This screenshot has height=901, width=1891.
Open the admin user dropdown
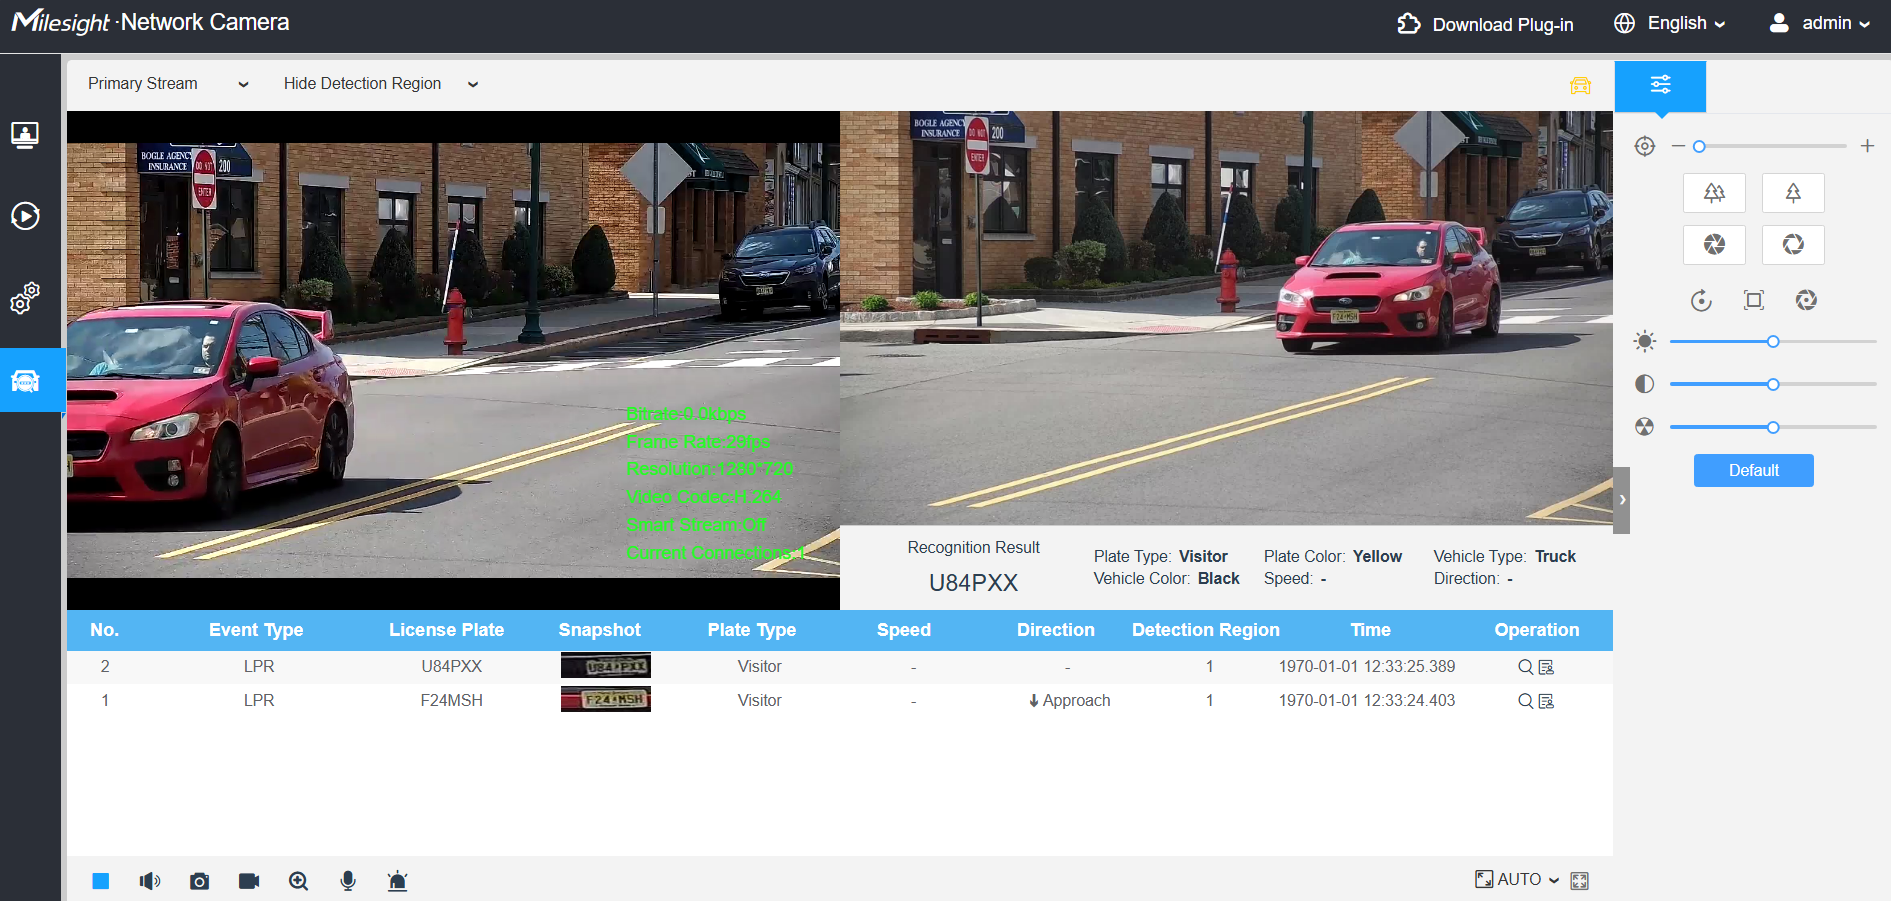pyautogui.click(x=1819, y=23)
